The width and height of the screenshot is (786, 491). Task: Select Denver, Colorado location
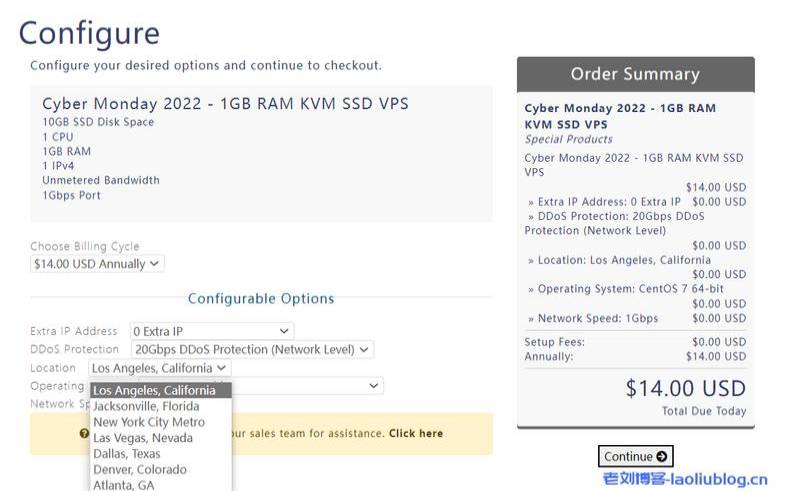[x=140, y=470]
